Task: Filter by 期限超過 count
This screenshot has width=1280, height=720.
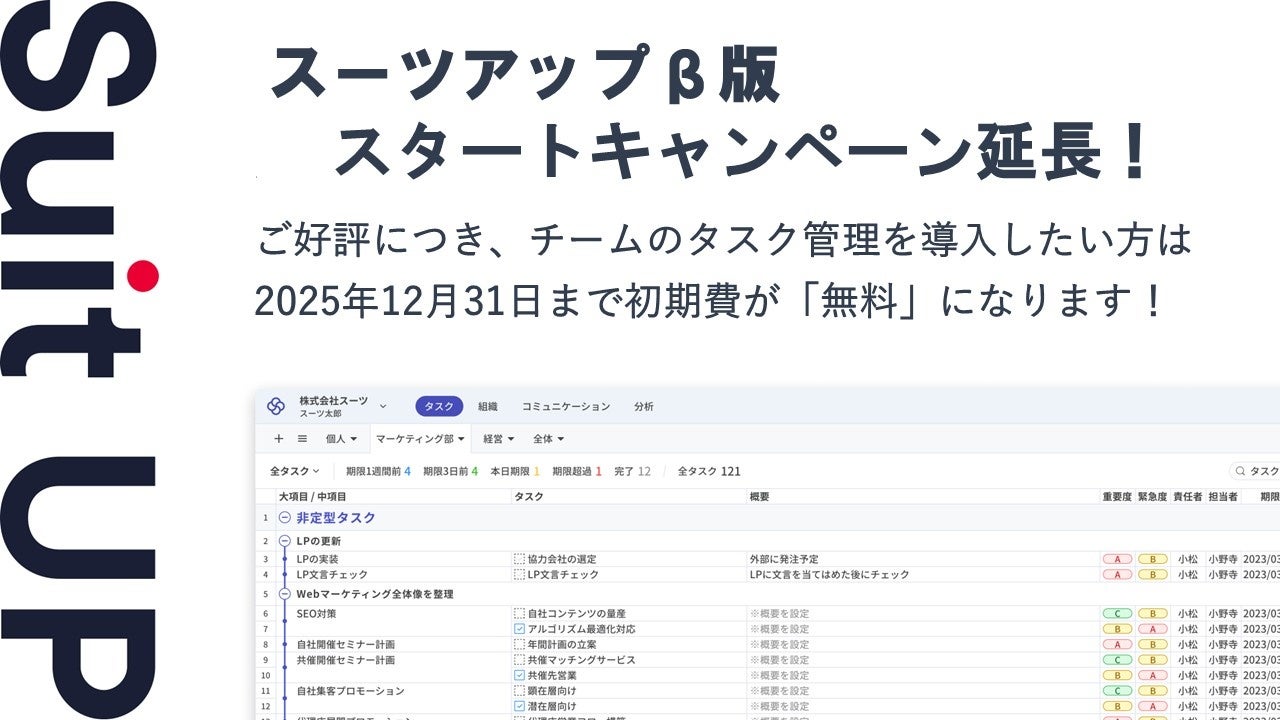Action: [x=577, y=471]
